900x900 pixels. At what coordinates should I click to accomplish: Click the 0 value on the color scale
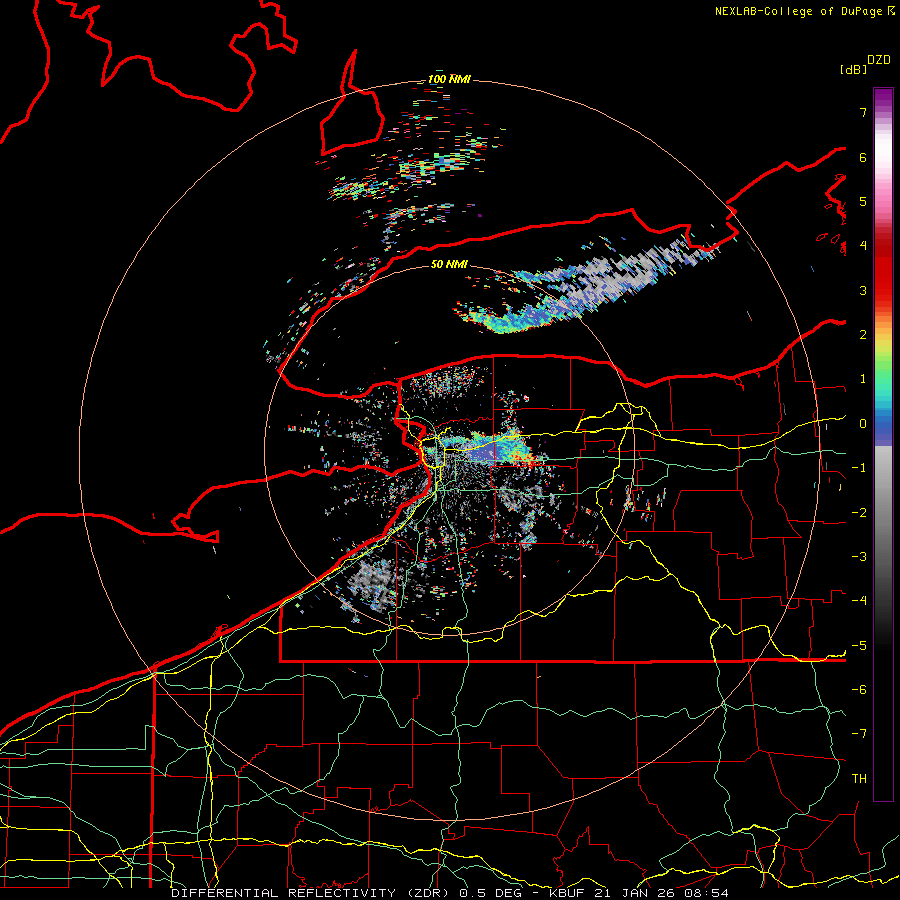pos(863,424)
